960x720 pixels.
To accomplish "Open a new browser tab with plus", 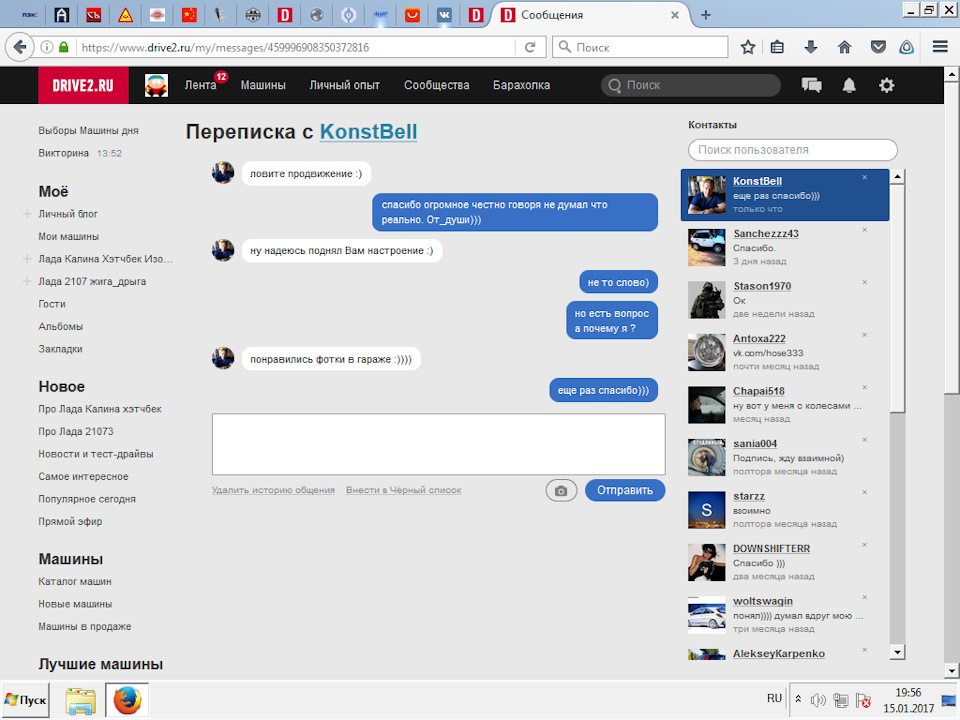I will pos(706,15).
